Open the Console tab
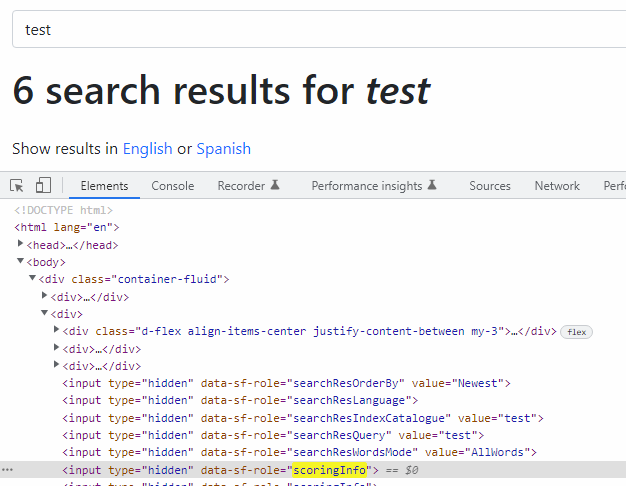This screenshot has height=486, width=626. [x=172, y=186]
